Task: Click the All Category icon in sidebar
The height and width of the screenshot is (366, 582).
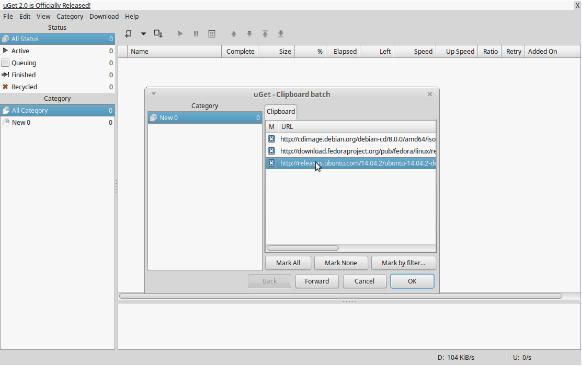Action: pyautogui.click(x=6, y=111)
